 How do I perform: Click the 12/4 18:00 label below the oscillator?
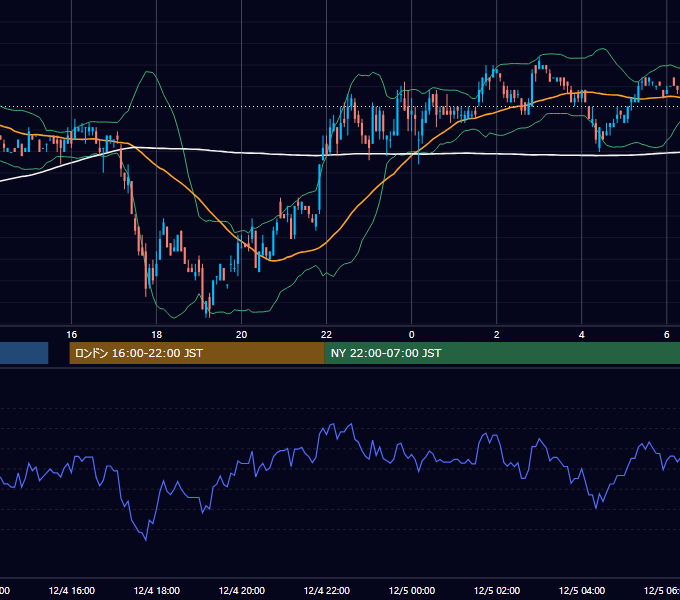point(157,590)
